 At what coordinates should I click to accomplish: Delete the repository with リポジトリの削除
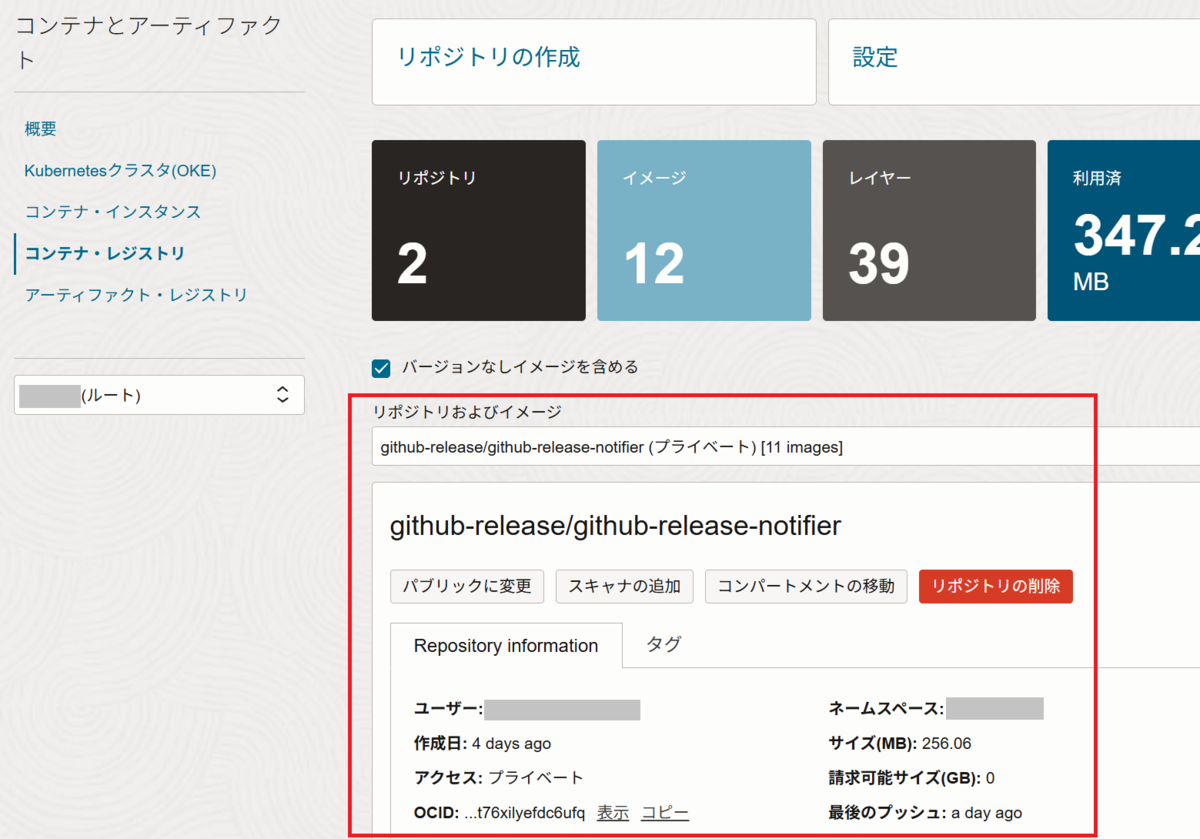click(x=995, y=587)
